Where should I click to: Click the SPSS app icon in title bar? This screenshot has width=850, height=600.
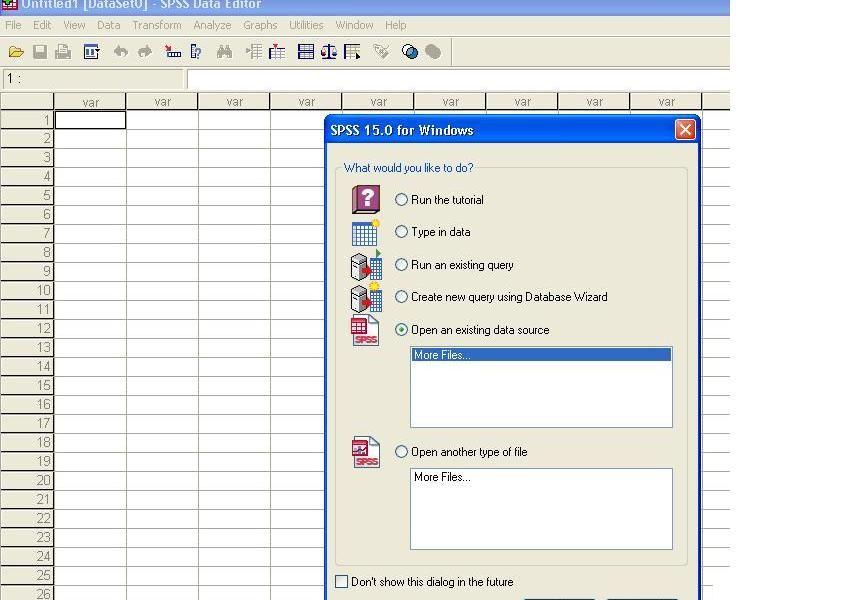coord(9,5)
